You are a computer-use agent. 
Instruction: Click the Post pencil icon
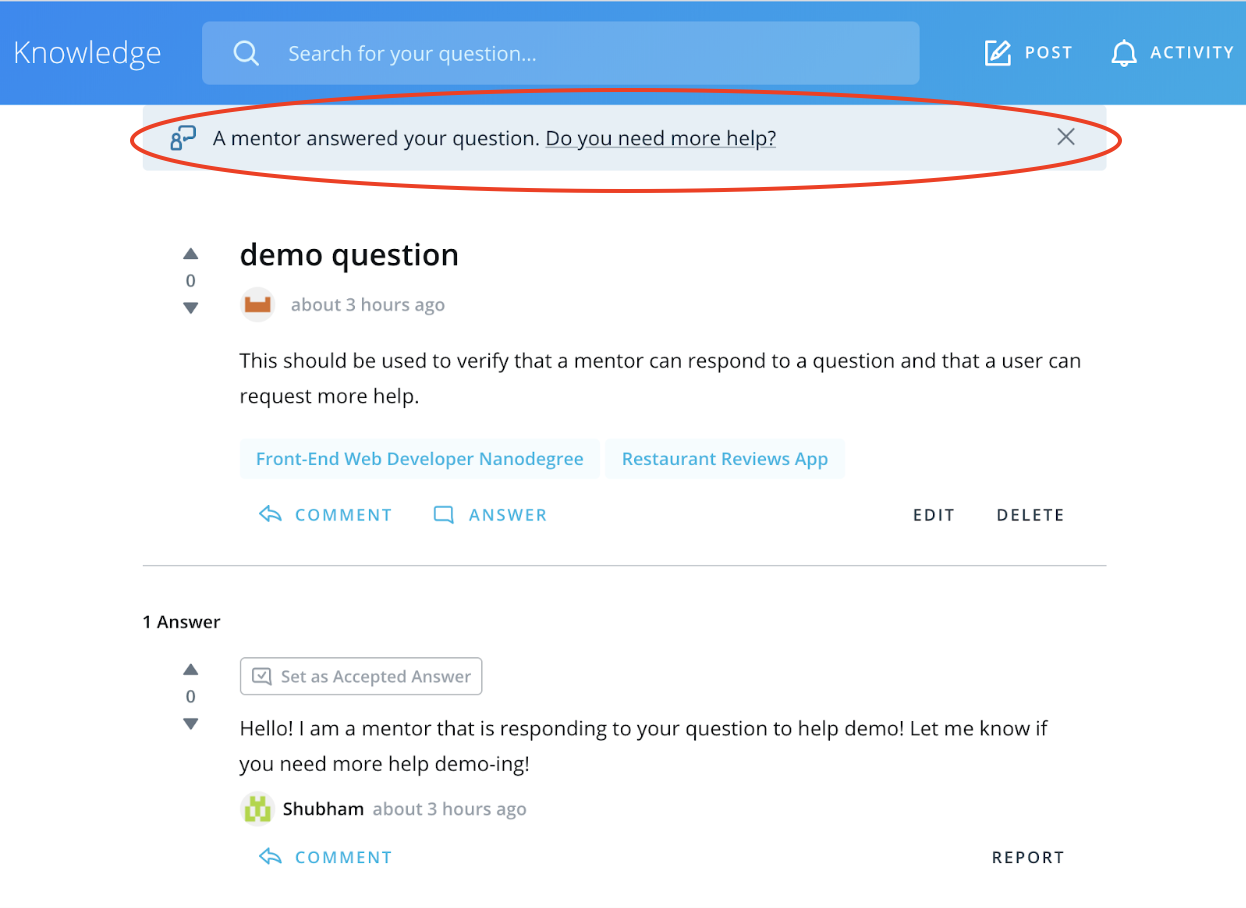[x=998, y=53]
